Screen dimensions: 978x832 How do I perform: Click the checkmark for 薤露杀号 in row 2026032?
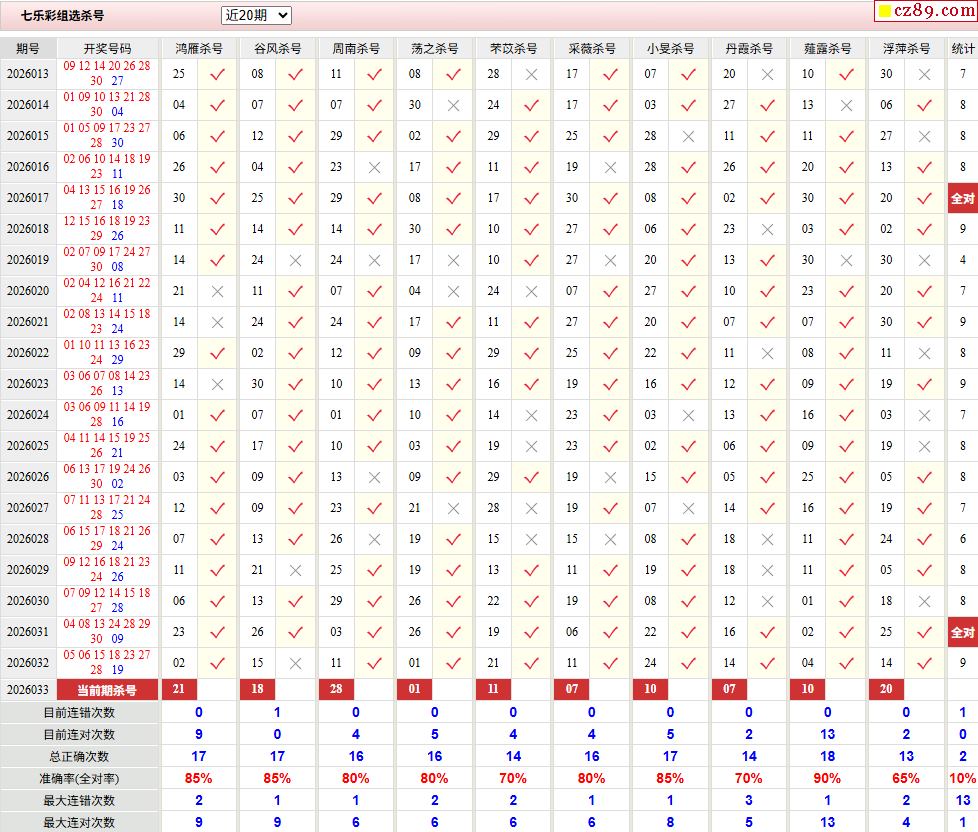pos(846,663)
